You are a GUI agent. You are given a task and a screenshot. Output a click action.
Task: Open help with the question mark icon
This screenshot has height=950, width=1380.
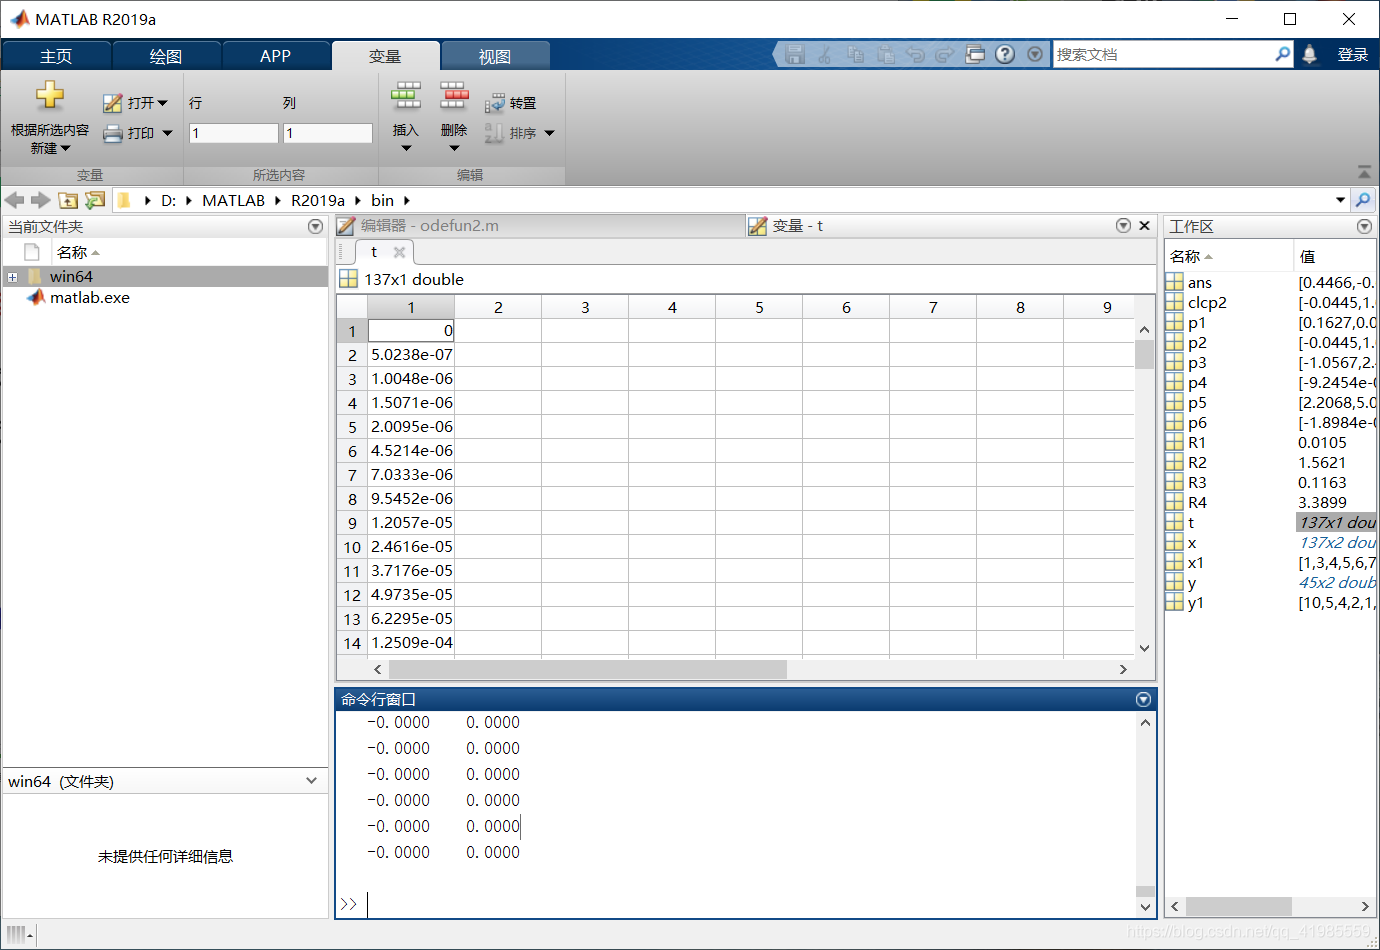[x=1005, y=54]
